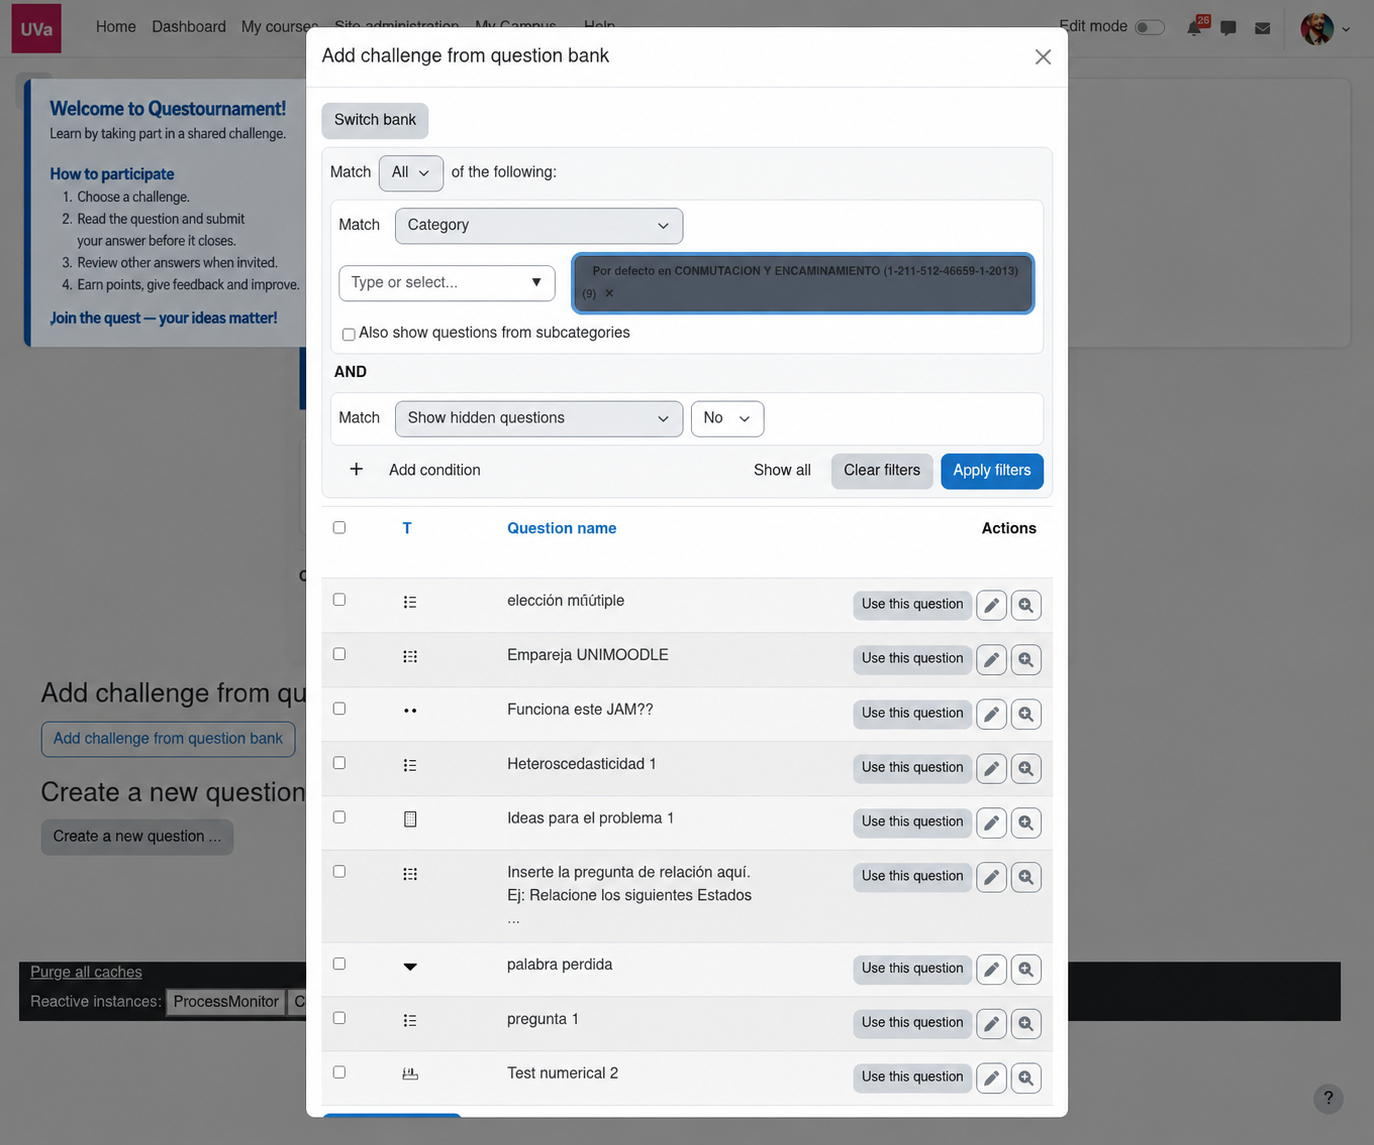
Task: Click the pencil edit icon for Empareja UNIMOODLE
Action: tap(991, 659)
